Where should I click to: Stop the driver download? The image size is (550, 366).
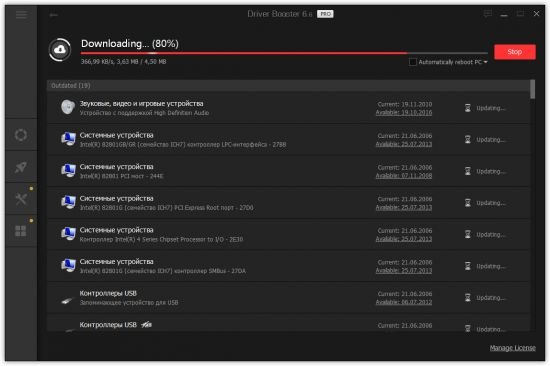coord(515,52)
